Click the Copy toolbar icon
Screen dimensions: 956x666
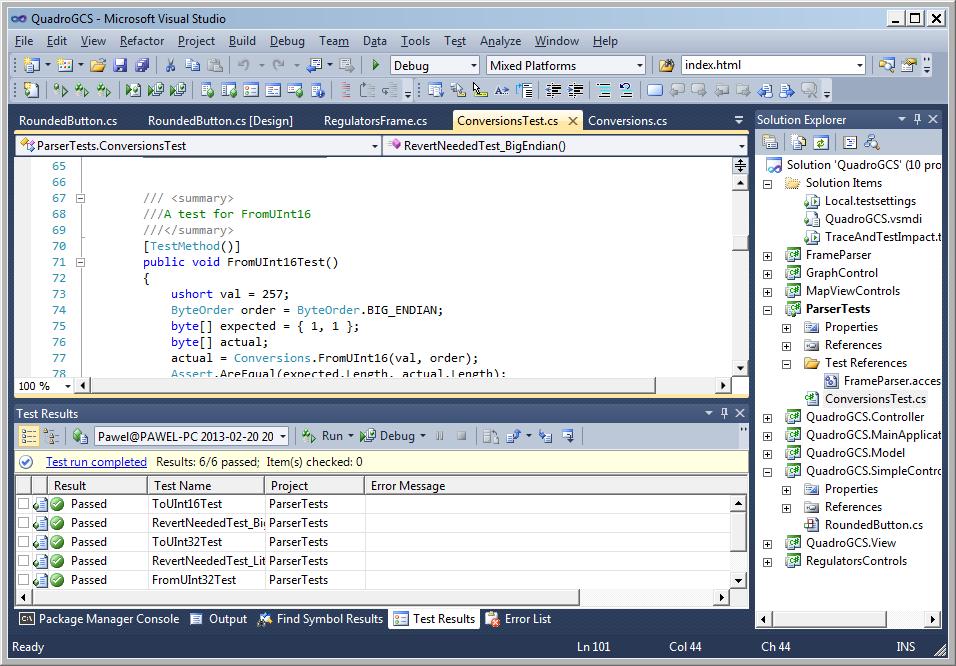193,65
